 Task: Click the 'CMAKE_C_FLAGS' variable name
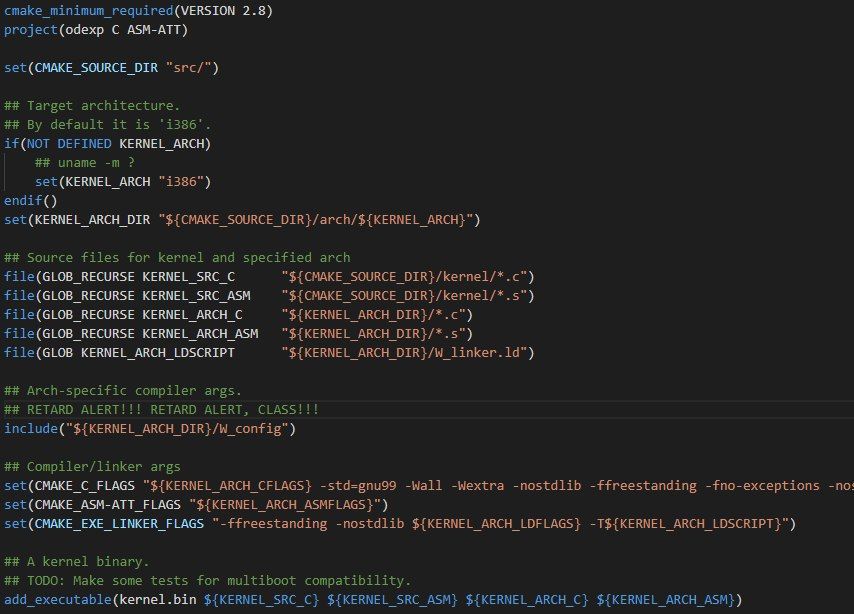tap(84, 486)
